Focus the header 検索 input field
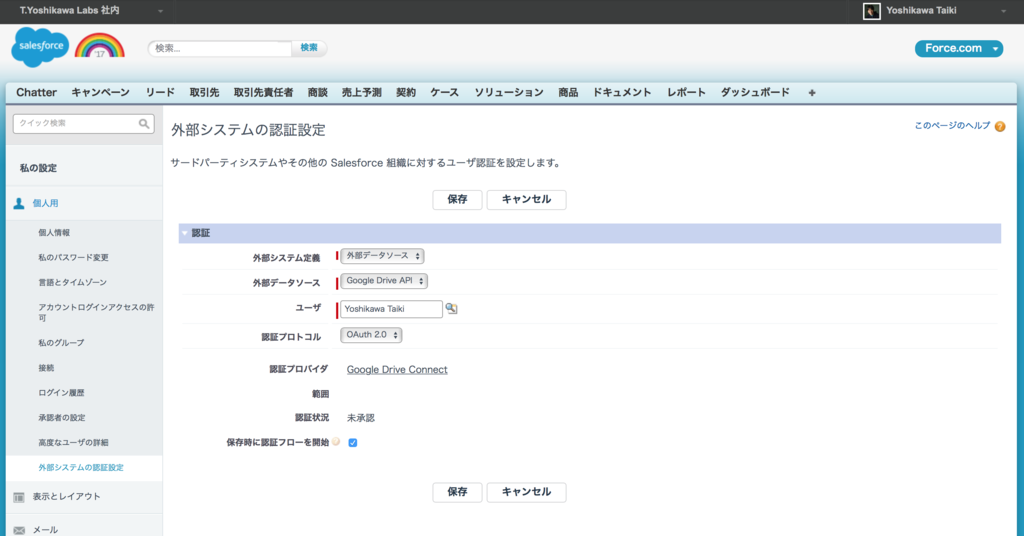Viewport: 1024px width, 536px height. click(x=220, y=48)
